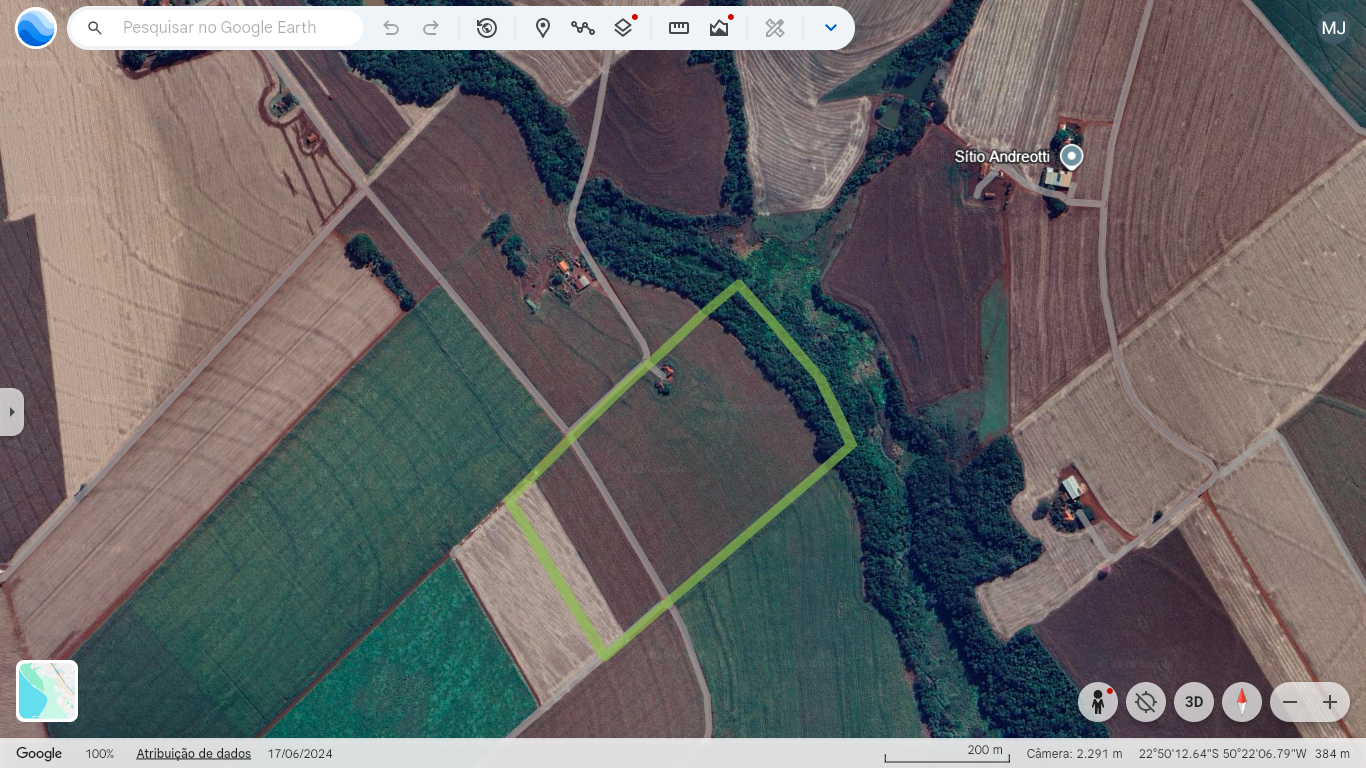The height and width of the screenshot is (768, 1366).
Task: Activate Street View pegman
Action: coord(1098,702)
